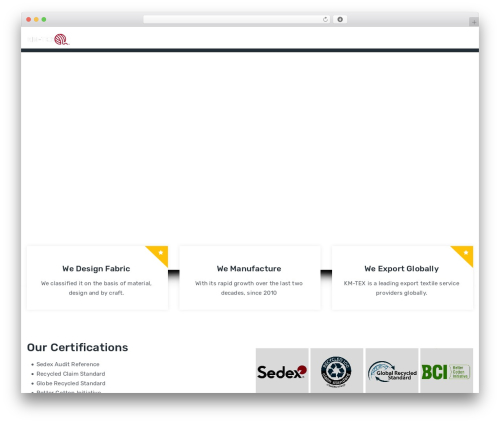Click text 'With its rapid growth over the last two'

click(x=249, y=283)
